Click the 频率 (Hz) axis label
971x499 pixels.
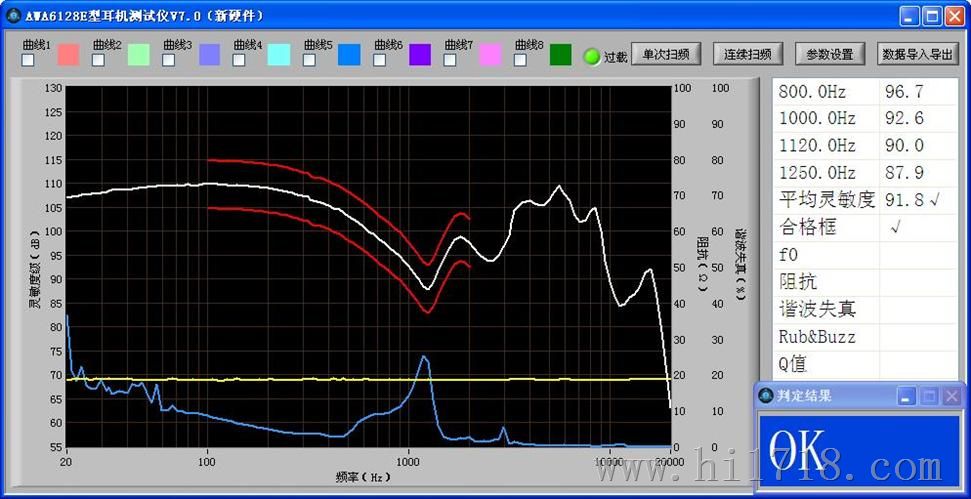click(x=363, y=477)
